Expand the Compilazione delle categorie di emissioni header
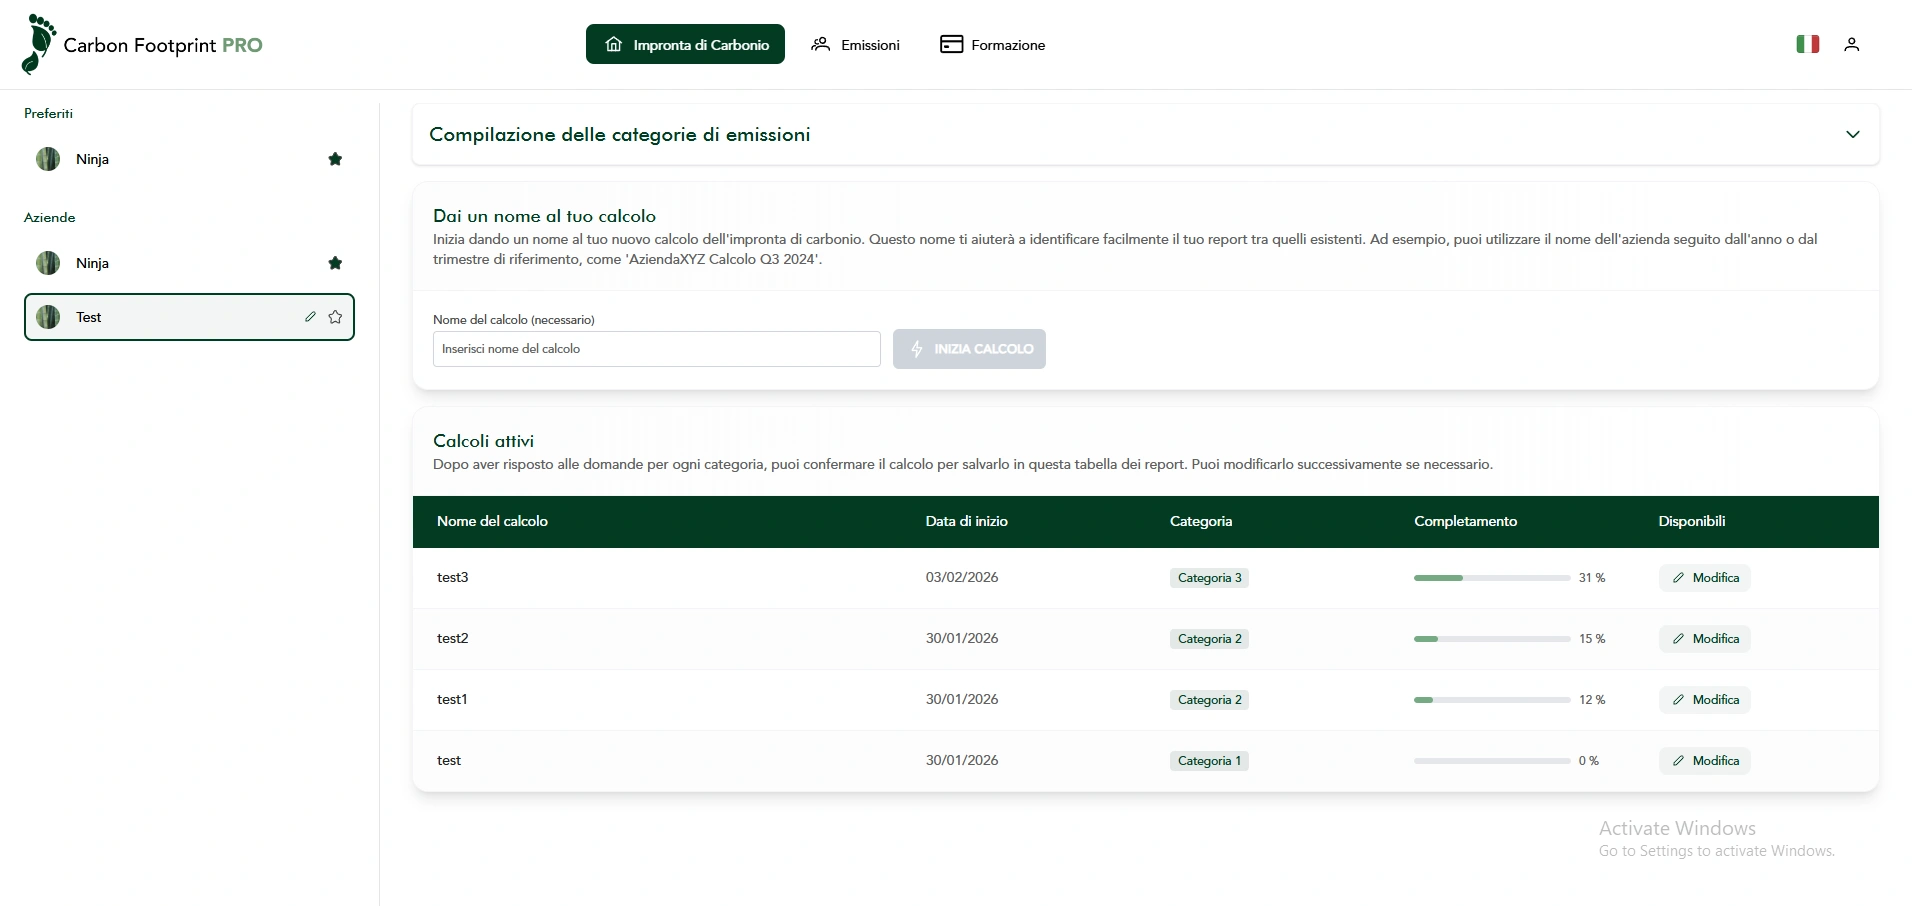Image resolution: width=1912 pixels, height=906 pixels. [x=619, y=134]
